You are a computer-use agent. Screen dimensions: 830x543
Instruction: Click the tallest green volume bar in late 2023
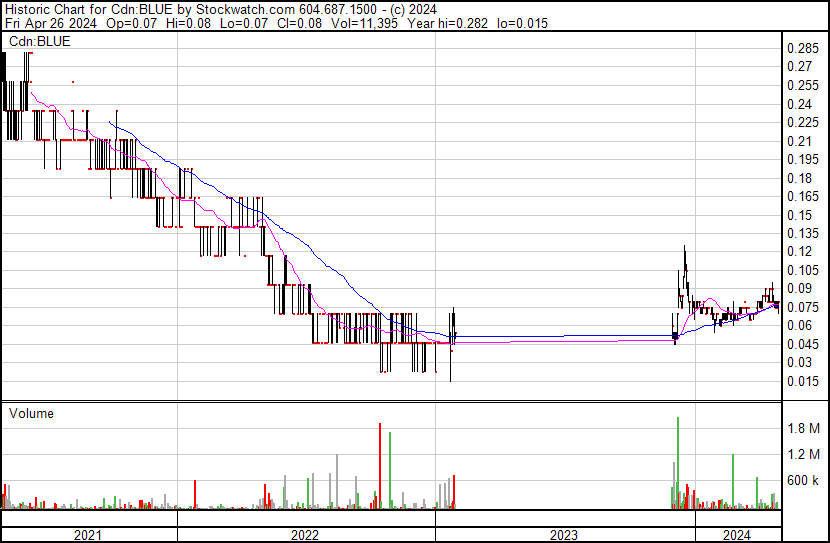tap(678, 464)
